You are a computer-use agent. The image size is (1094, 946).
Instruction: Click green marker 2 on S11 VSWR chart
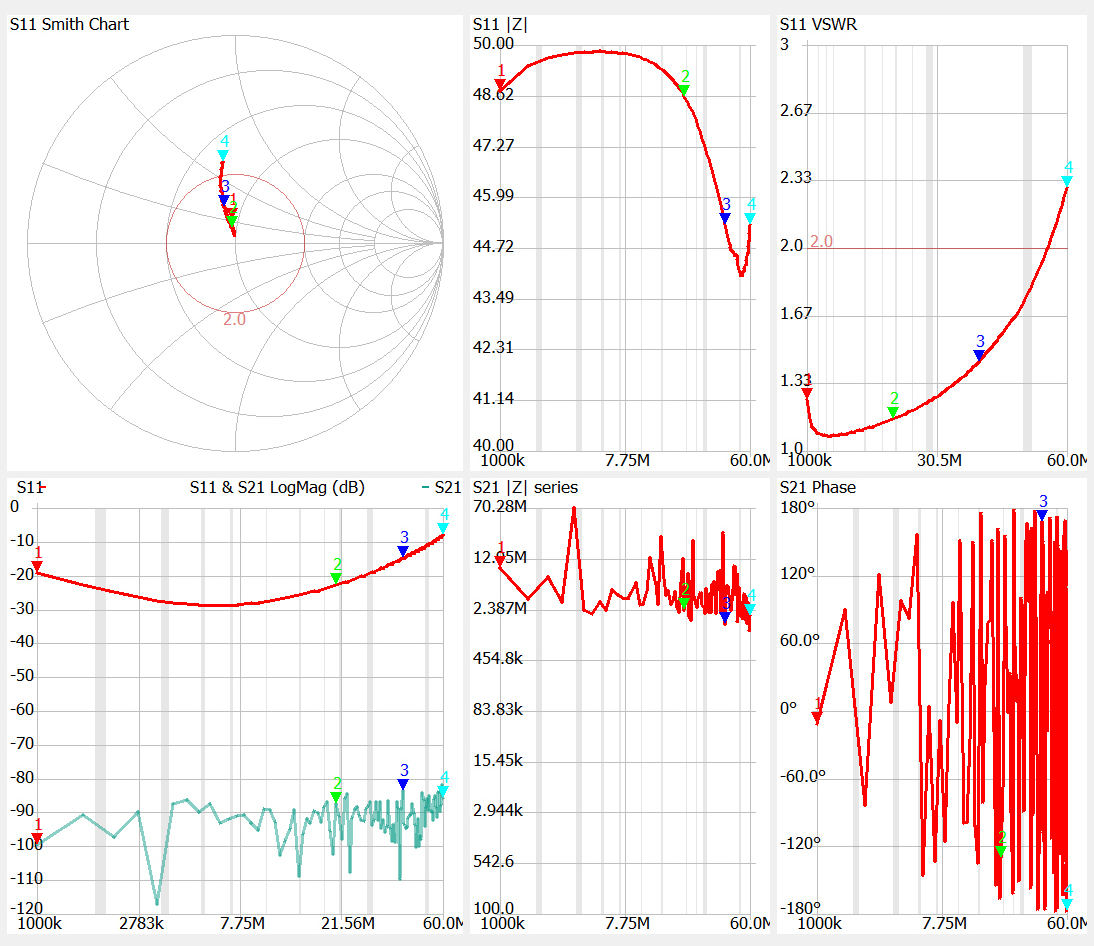tap(893, 411)
